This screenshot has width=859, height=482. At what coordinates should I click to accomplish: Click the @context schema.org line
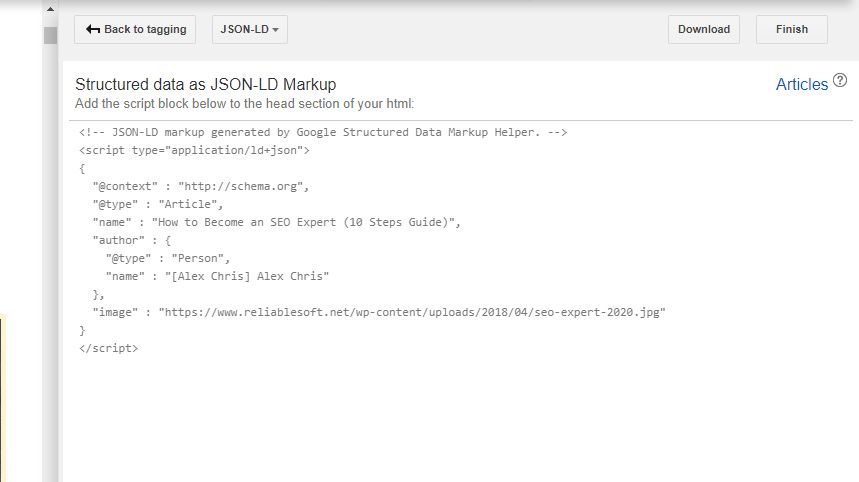[x=201, y=186]
